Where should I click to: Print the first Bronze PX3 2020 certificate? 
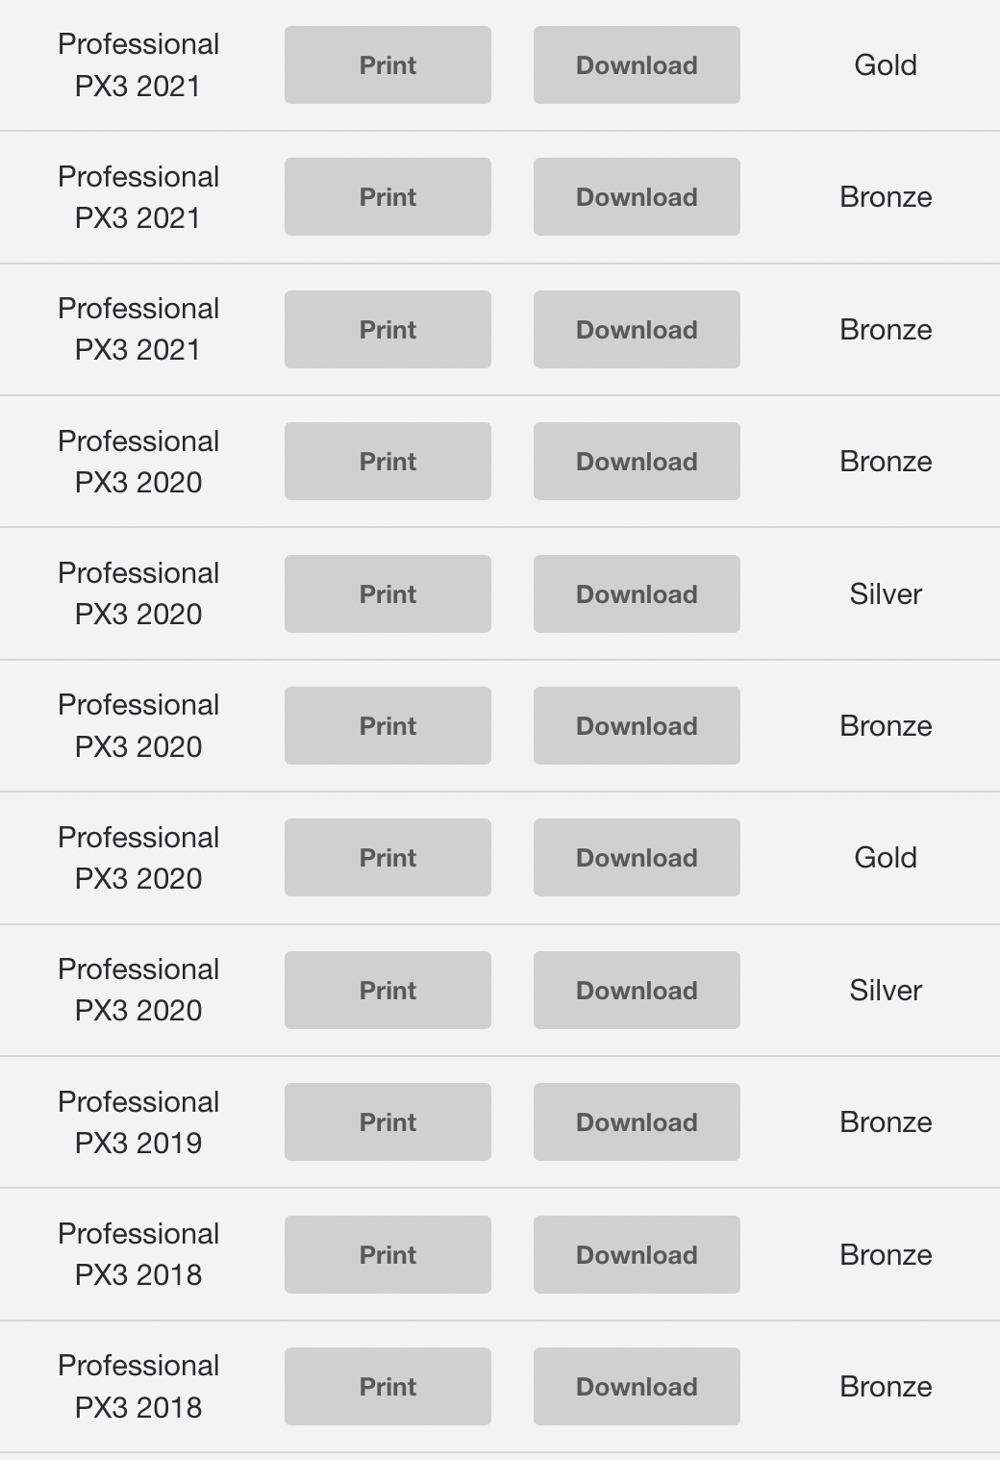pos(387,461)
